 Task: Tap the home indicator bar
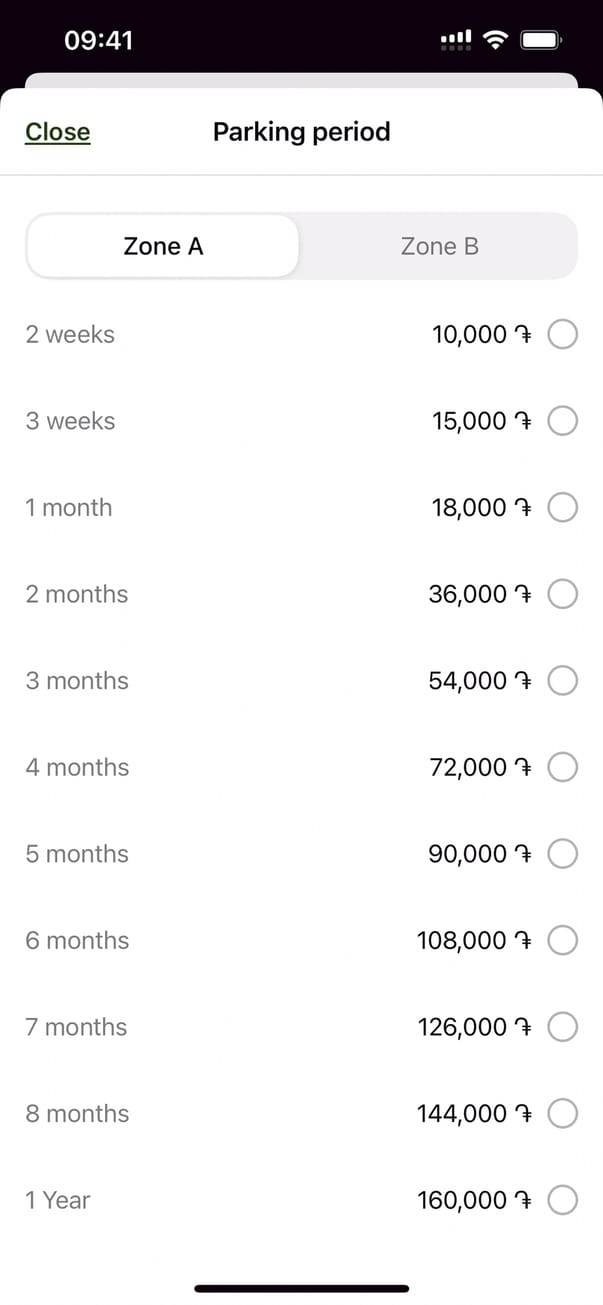click(x=301, y=1288)
